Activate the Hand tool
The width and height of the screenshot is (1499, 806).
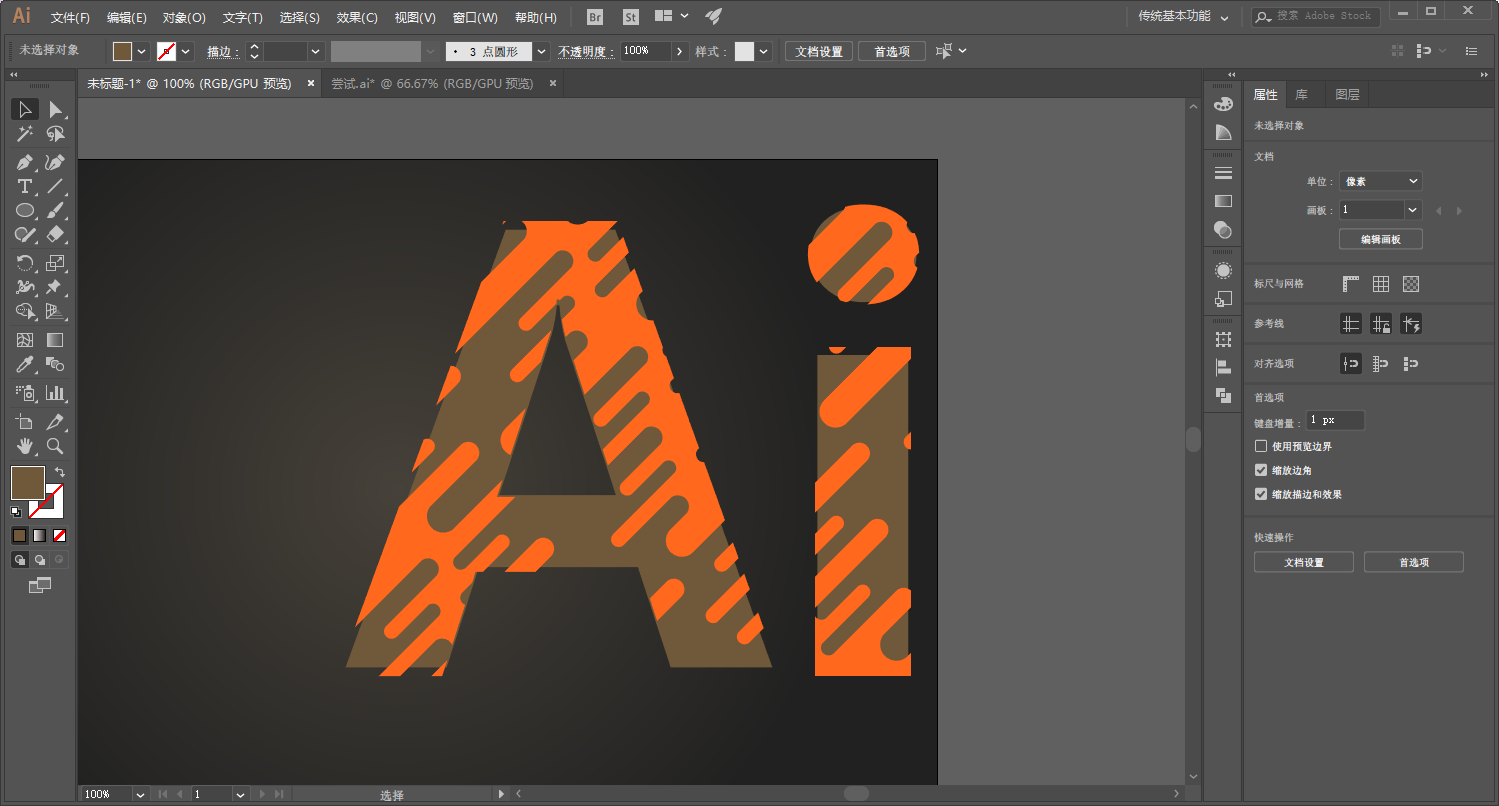[x=25, y=446]
